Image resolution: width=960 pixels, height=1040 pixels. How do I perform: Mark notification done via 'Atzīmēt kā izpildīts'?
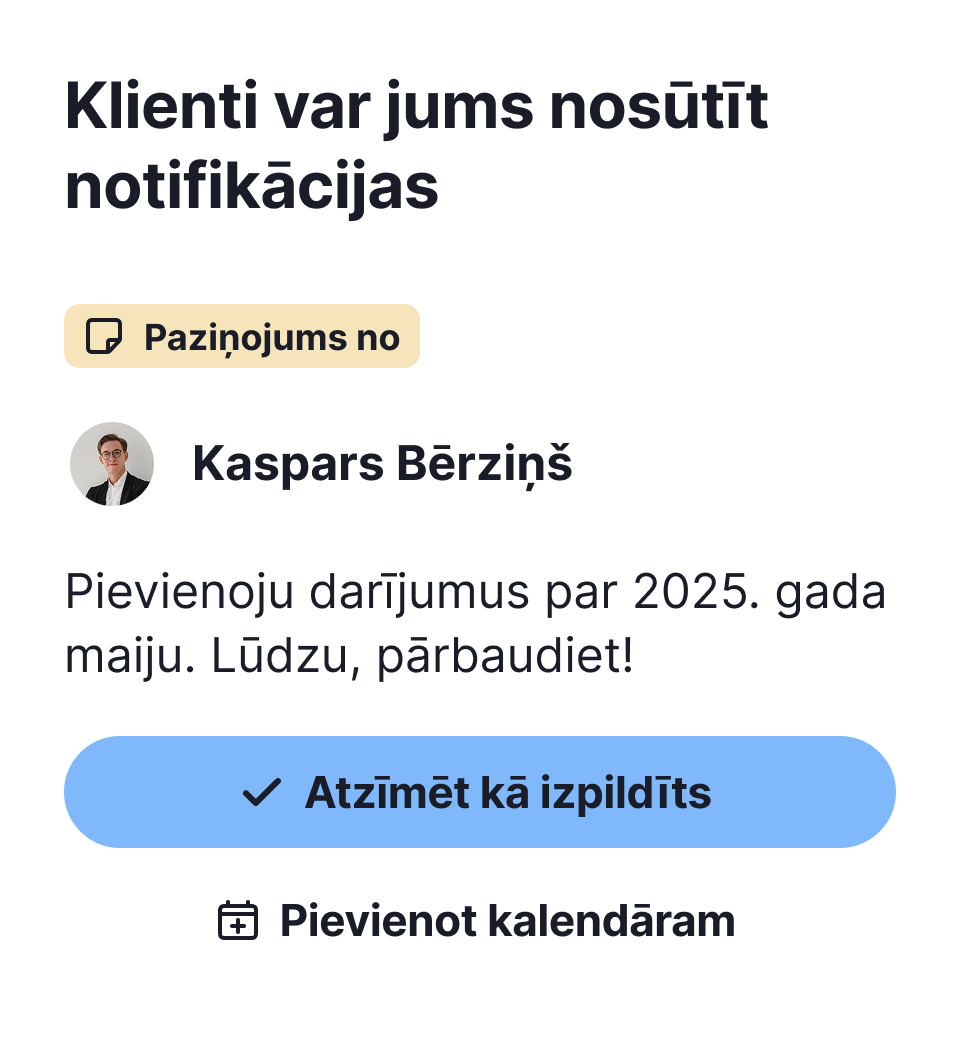[x=480, y=792]
